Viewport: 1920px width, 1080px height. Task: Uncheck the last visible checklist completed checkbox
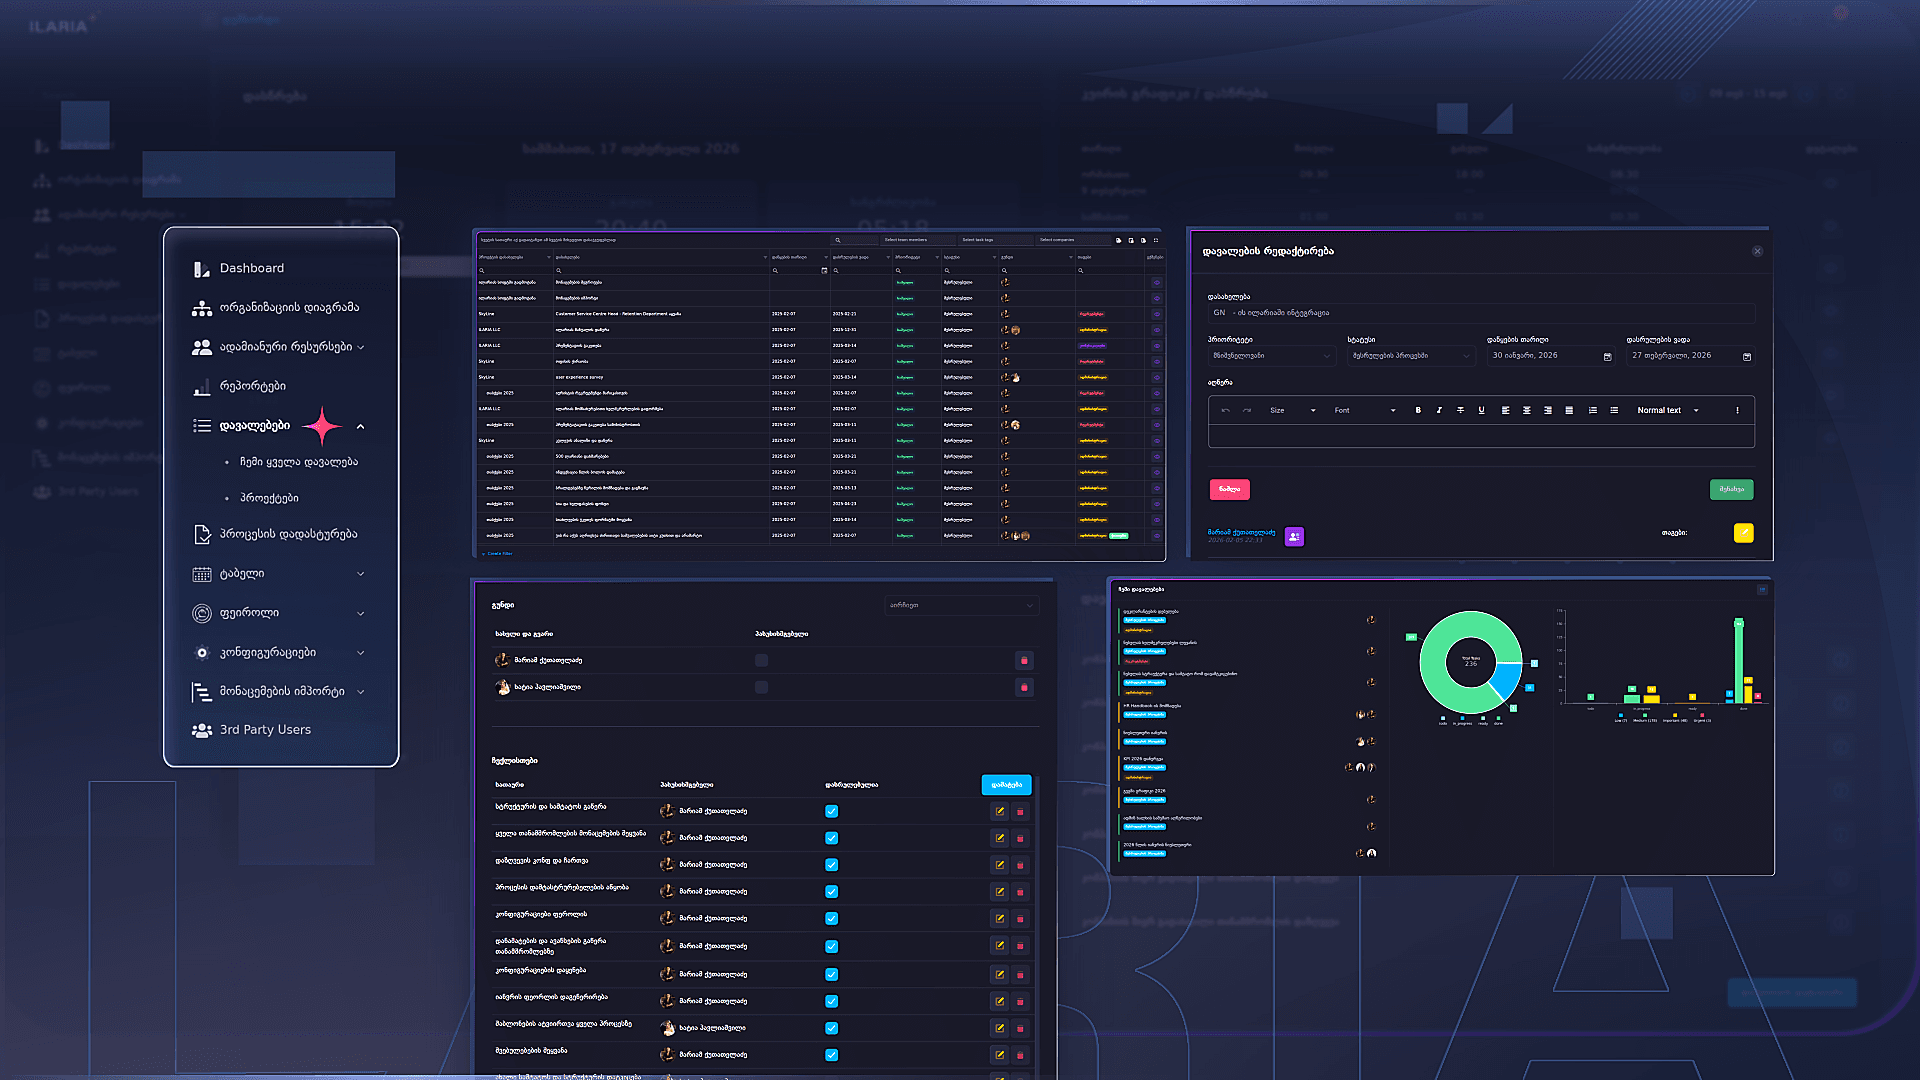pyautogui.click(x=831, y=1054)
